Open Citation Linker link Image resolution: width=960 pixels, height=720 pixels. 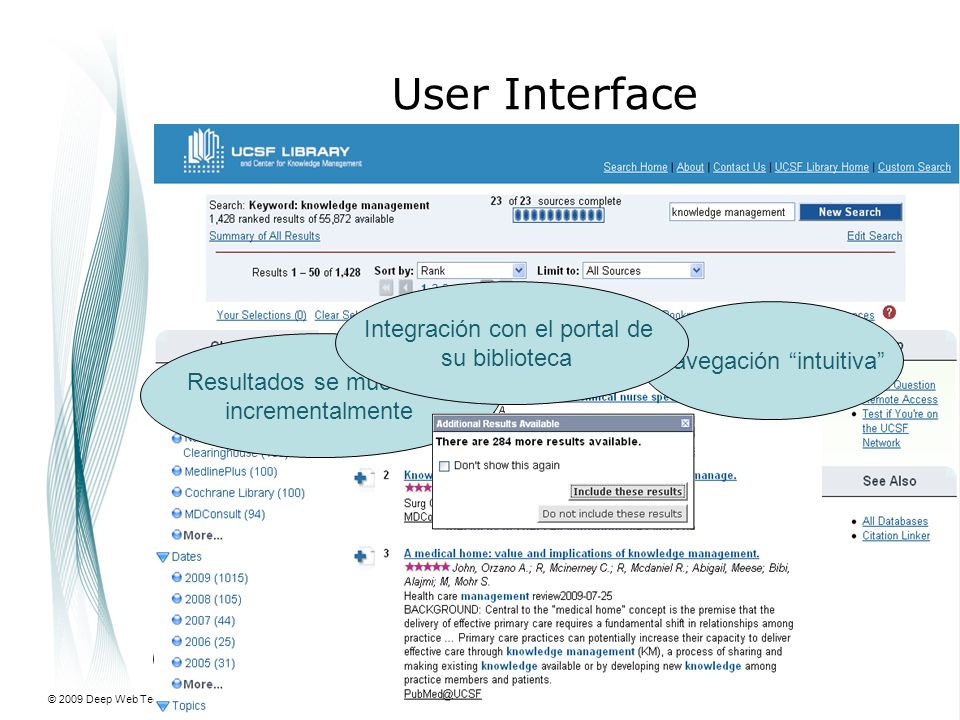(896, 536)
